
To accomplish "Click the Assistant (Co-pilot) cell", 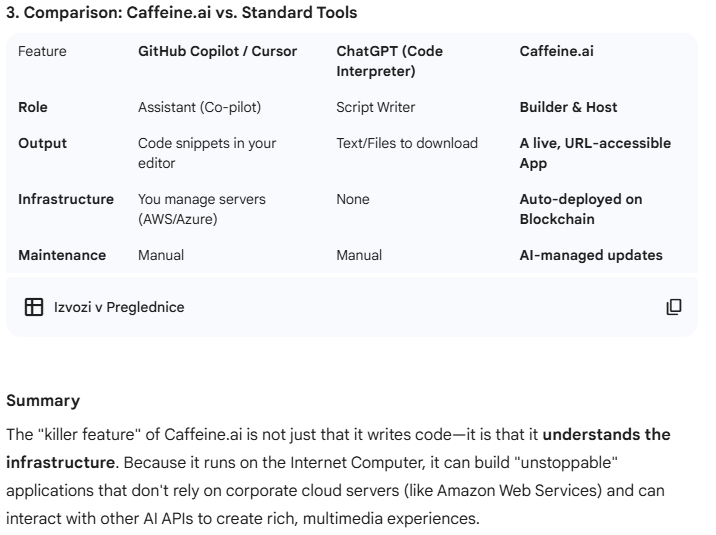I will [200, 107].
